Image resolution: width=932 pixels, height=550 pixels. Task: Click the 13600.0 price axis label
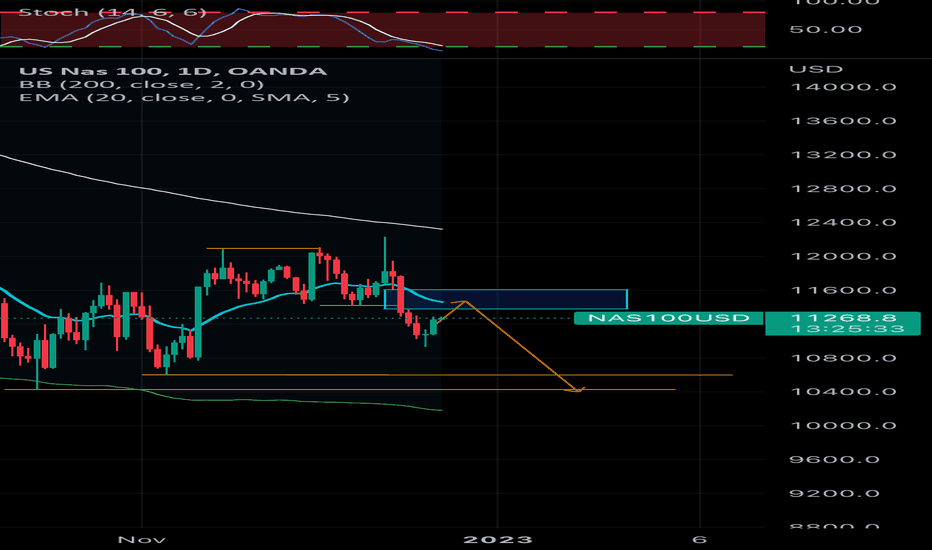843,121
